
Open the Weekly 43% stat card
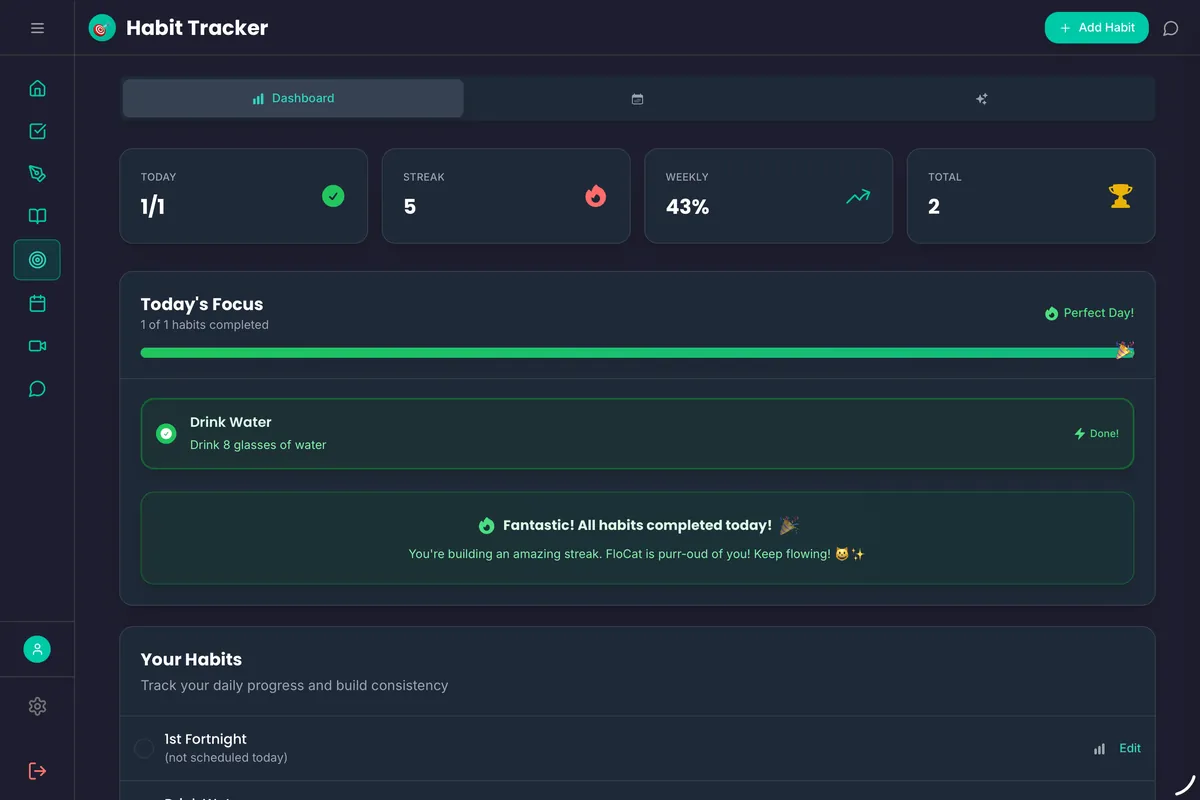(768, 196)
